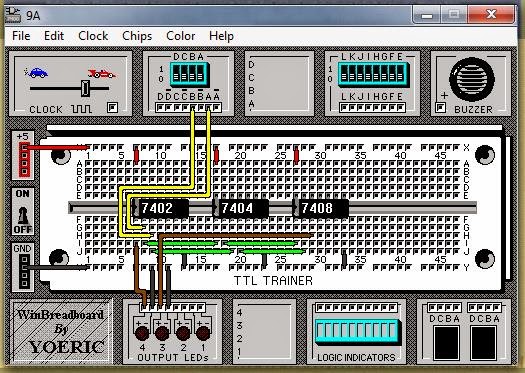The image size is (525, 373).
Task: Select the 7404 chip
Action: tap(241, 208)
